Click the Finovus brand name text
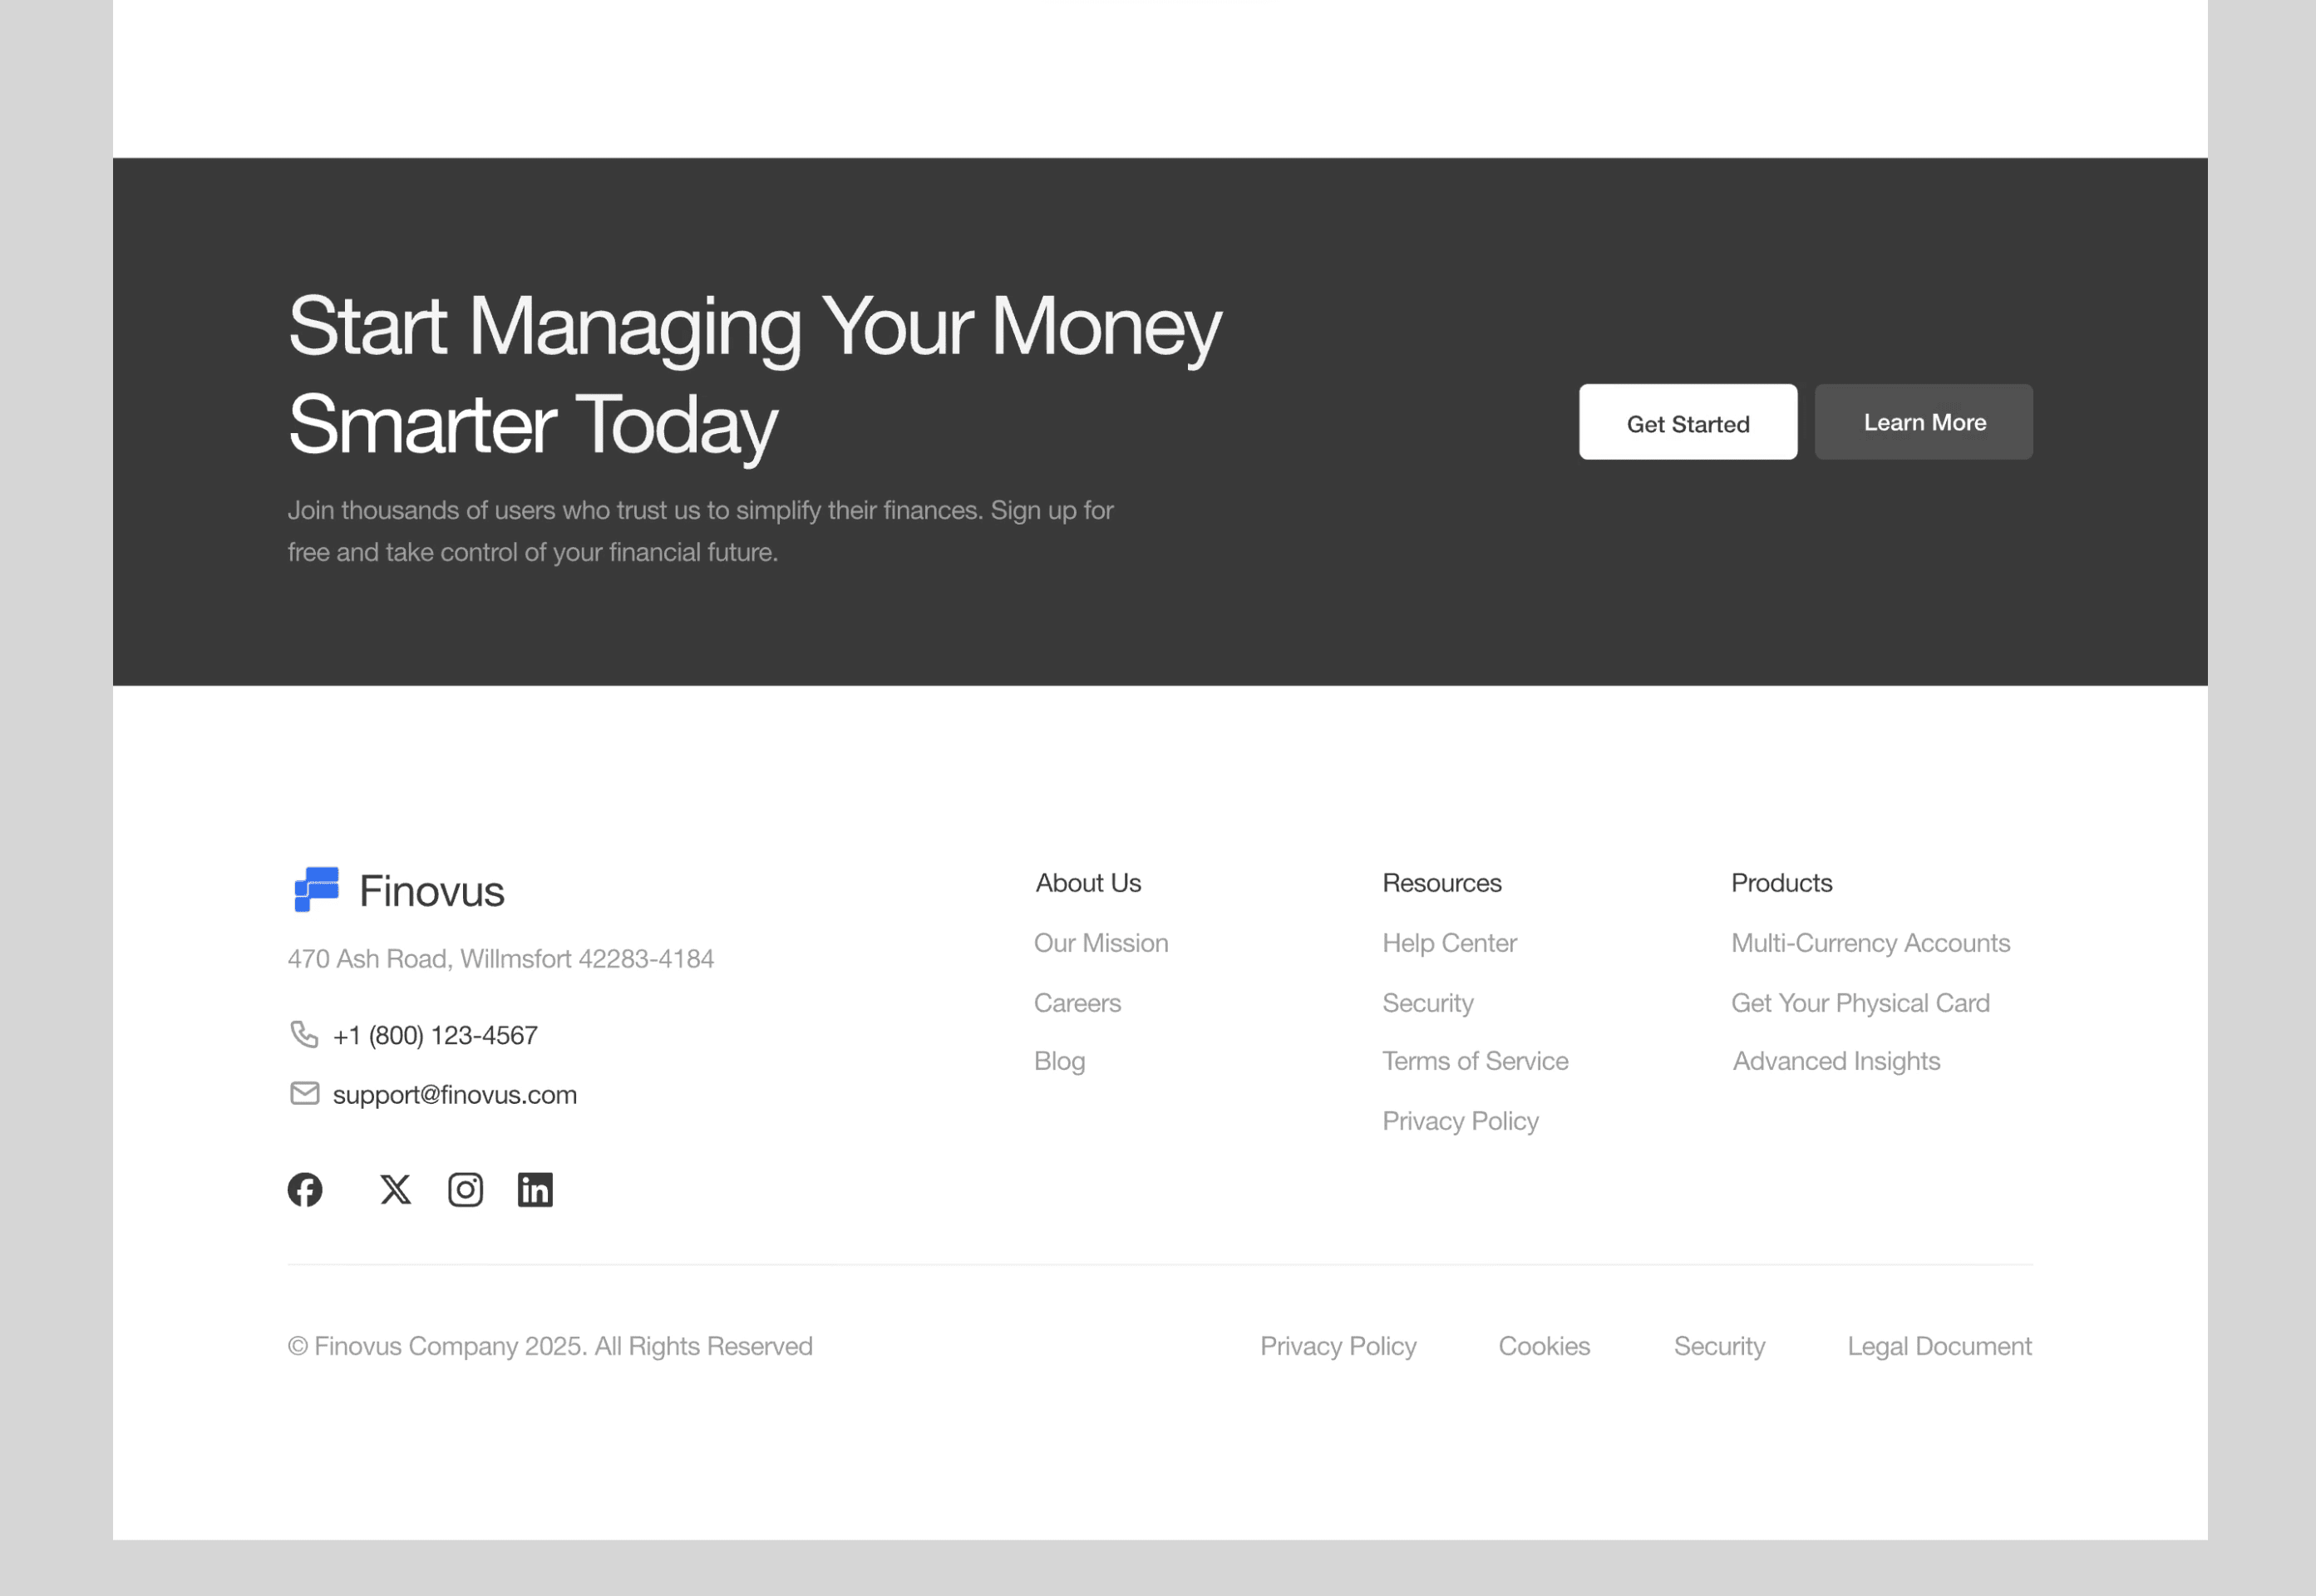 431,891
